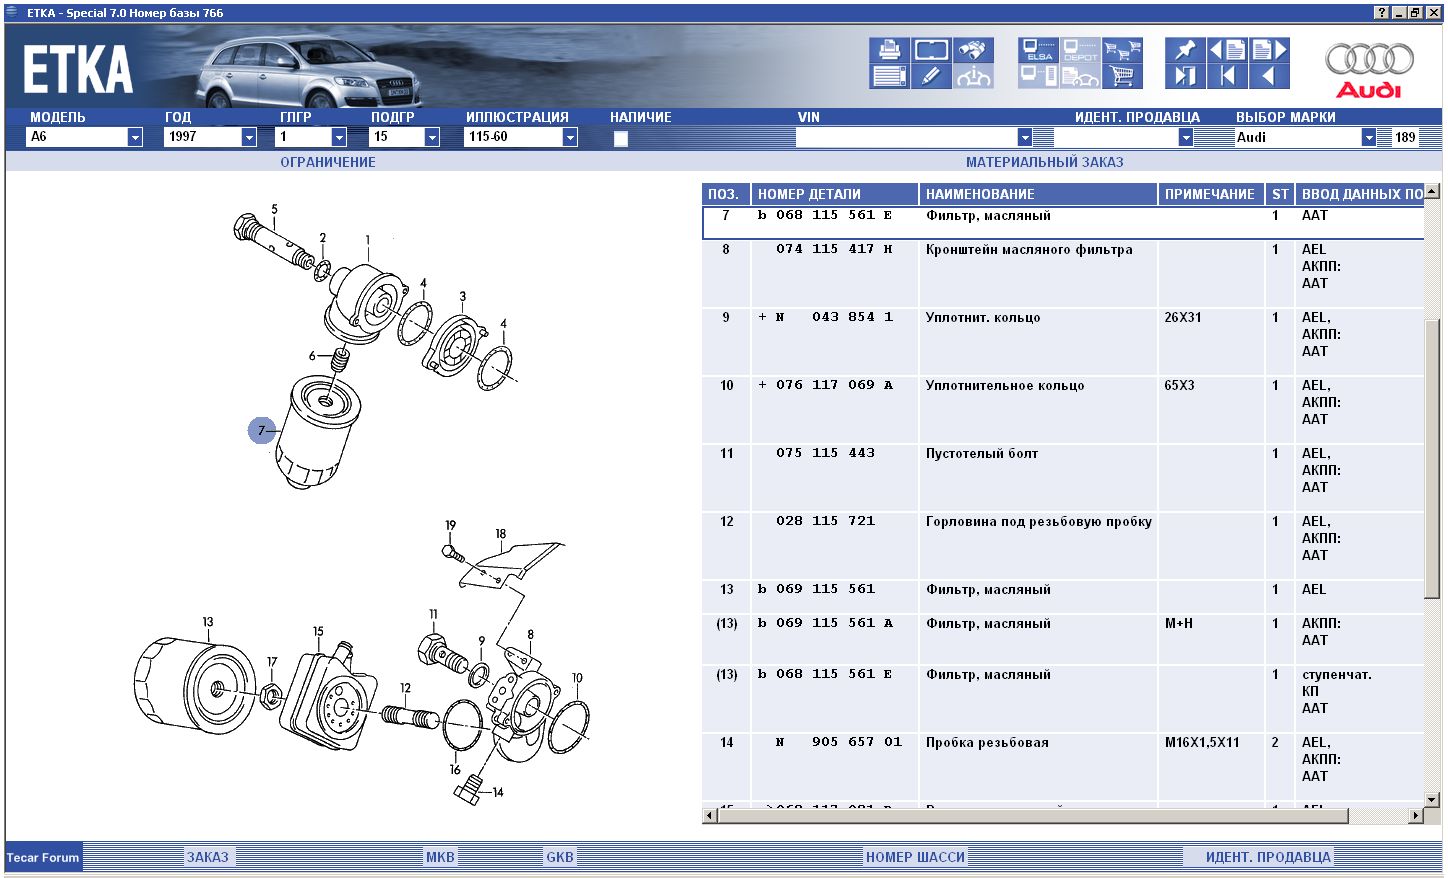Click the ПРИМЕЧАНИЕ column header
This screenshot has height=878, width=1448.
point(1212,194)
